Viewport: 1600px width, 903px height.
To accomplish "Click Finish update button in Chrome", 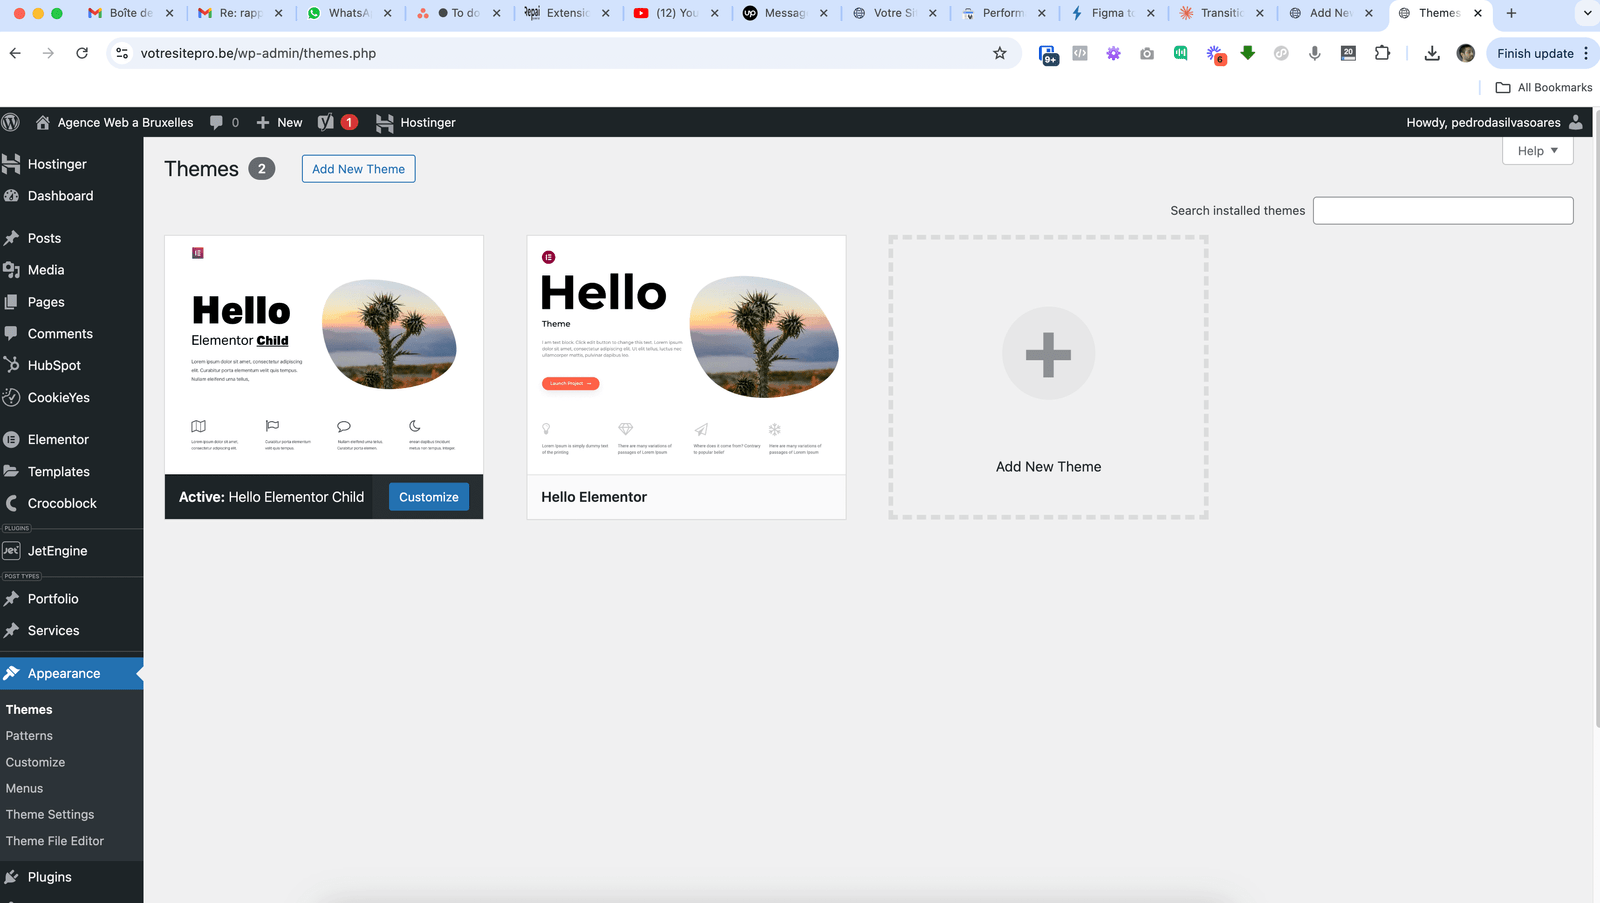I will (x=1543, y=53).
